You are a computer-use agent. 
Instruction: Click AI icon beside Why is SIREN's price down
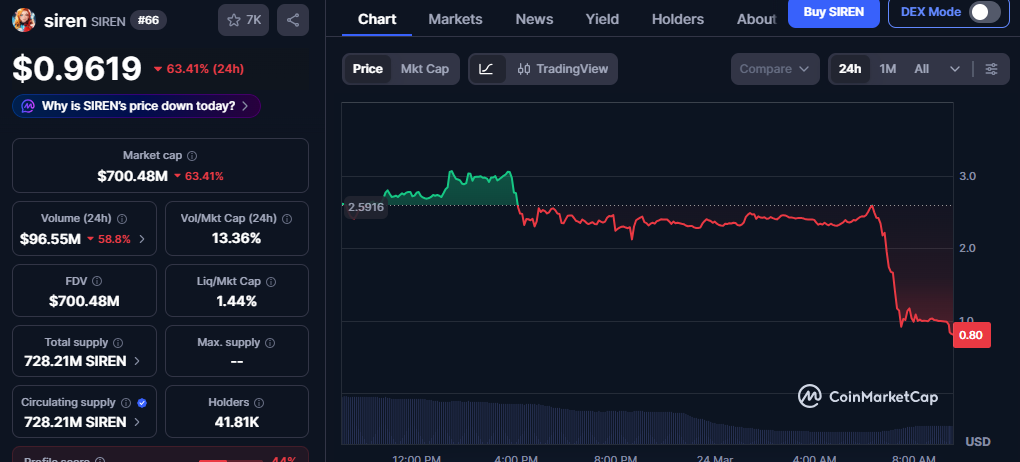tap(28, 105)
